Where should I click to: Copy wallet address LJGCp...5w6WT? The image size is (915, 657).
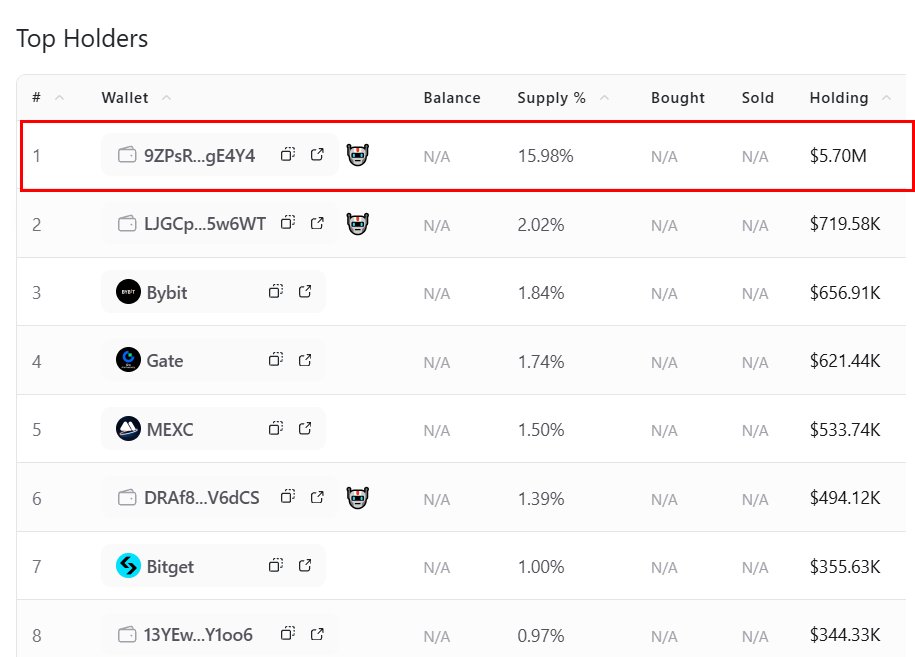coord(288,223)
